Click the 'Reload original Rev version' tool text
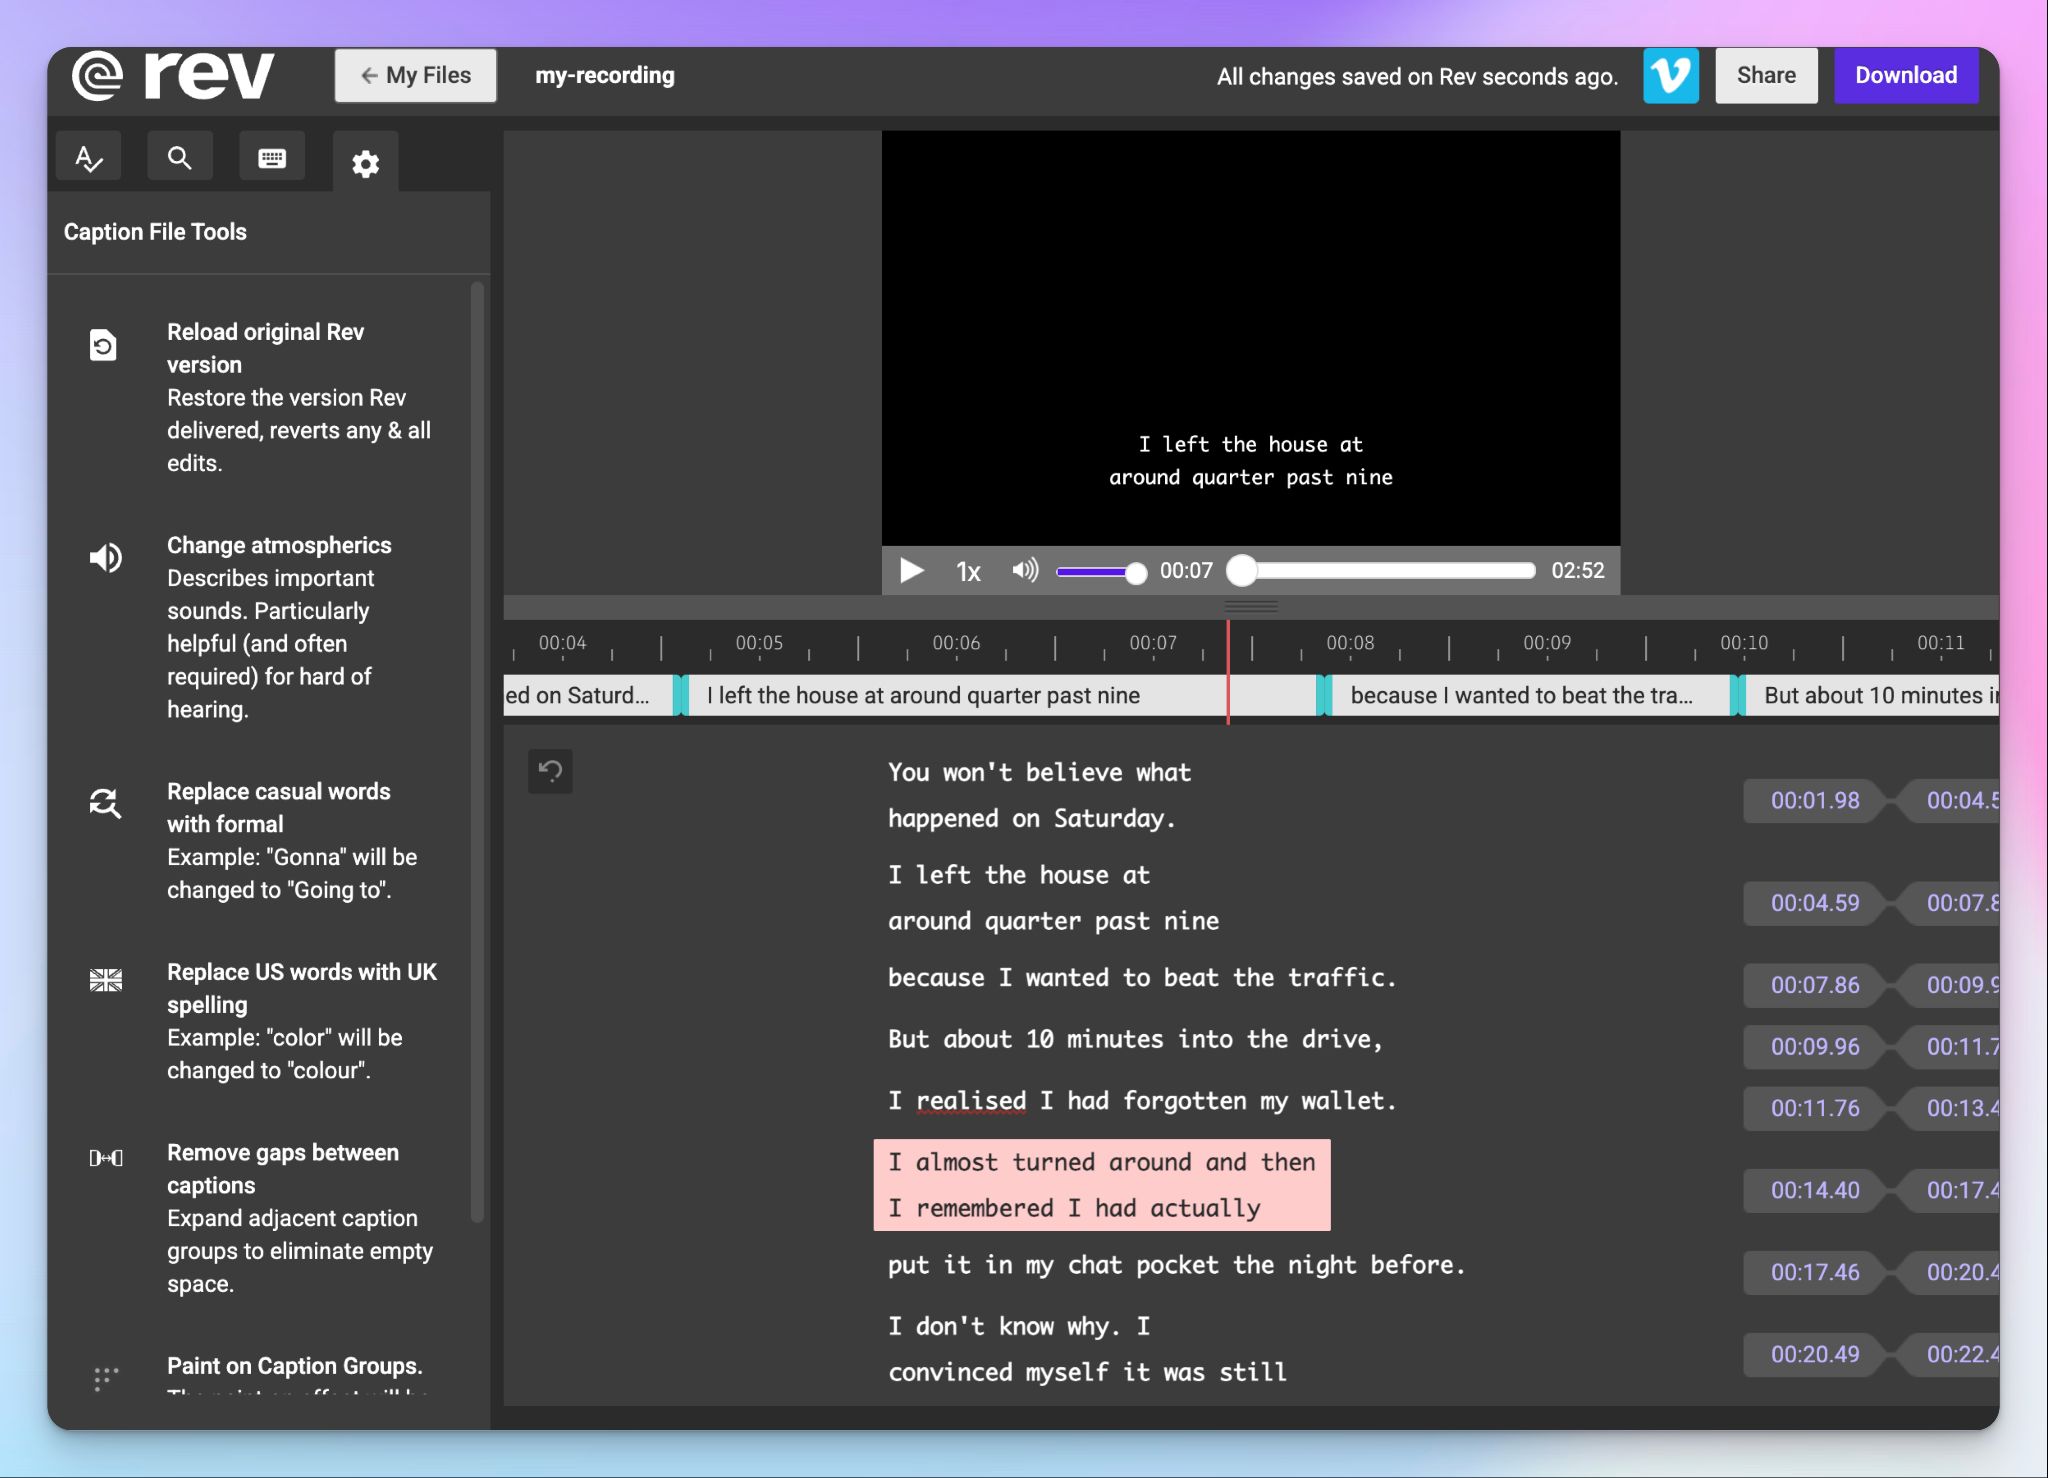This screenshot has width=2048, height=1478. click(x=265, y=348)
